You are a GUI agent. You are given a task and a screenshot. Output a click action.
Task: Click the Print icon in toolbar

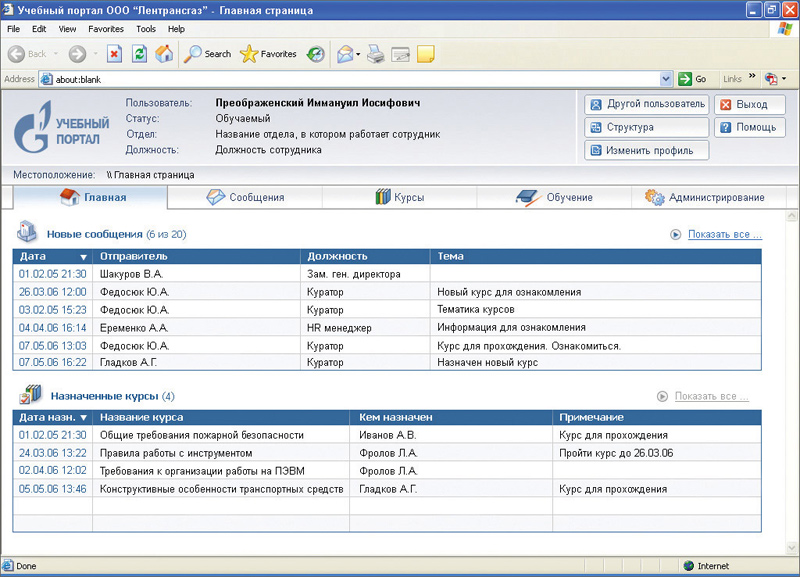[x=376, y=54]
